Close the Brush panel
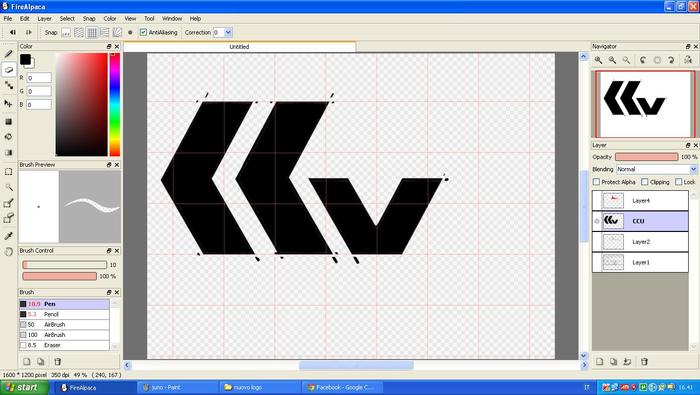Viewport: 700px width, 395px height. click(117, 292)
